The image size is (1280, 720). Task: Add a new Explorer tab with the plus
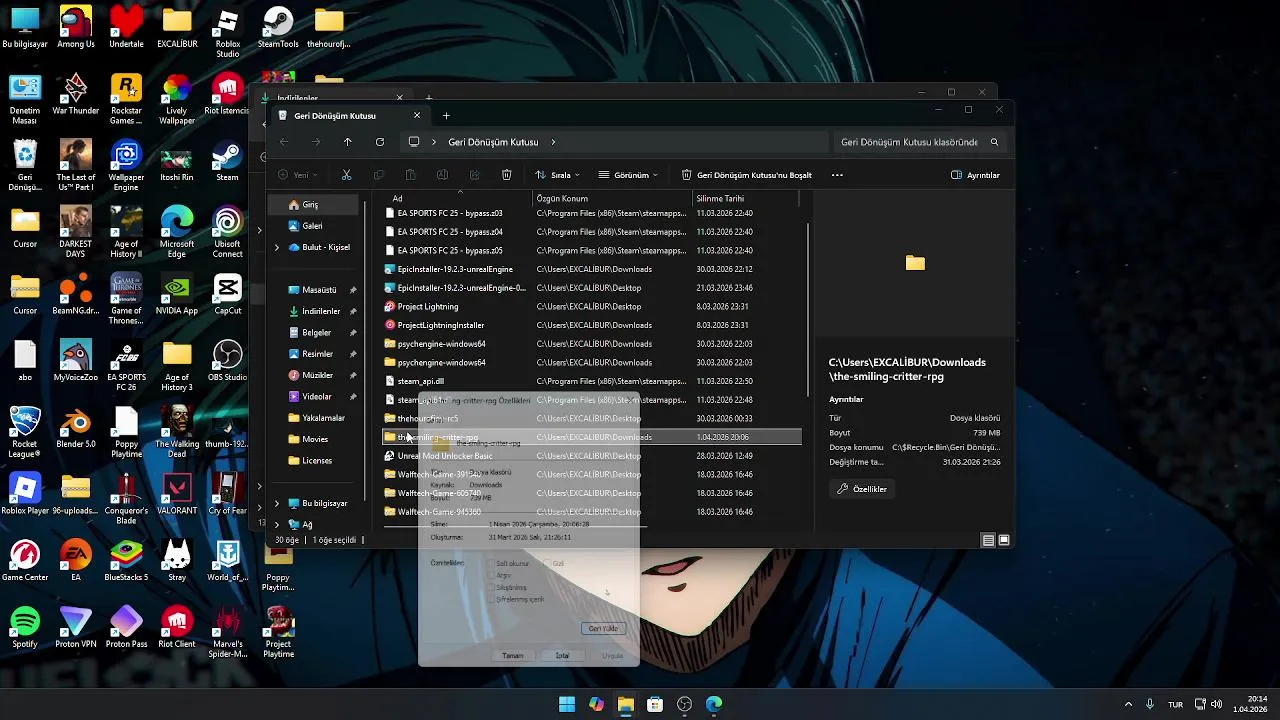(x=446, y=116)
